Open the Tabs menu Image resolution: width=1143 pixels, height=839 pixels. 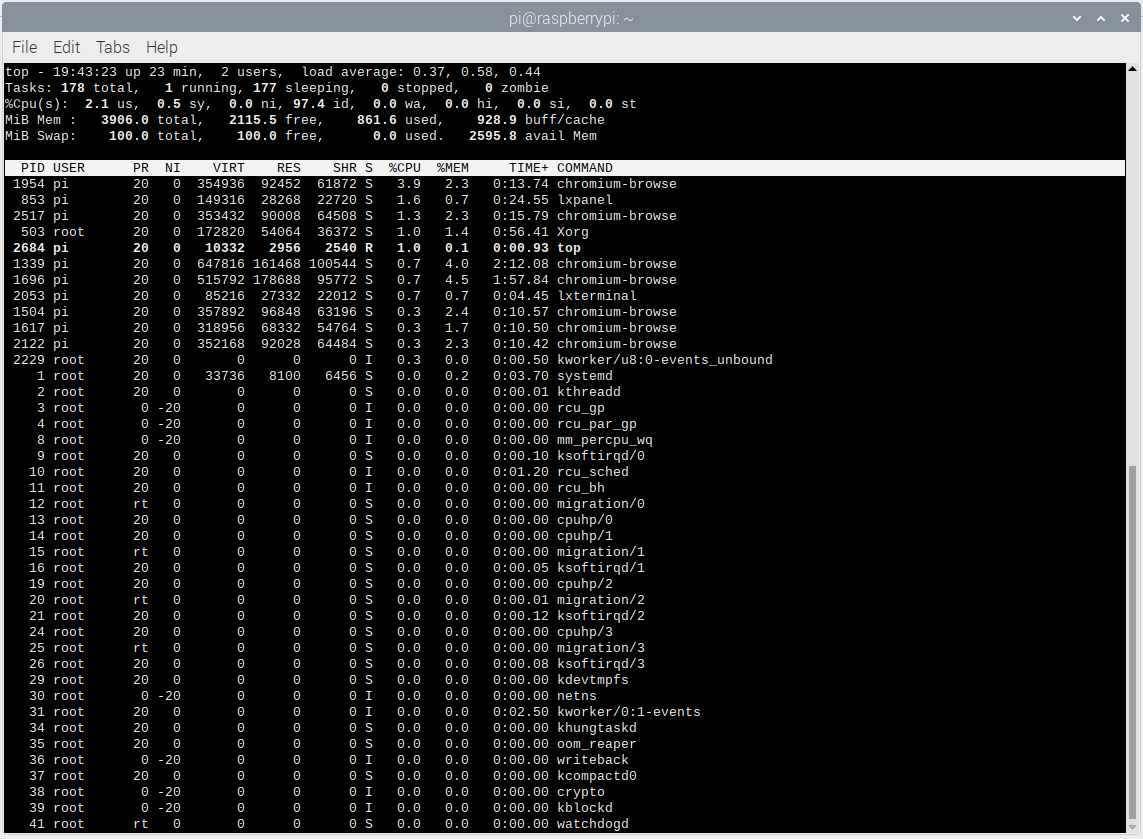click(x=112, y=47)
